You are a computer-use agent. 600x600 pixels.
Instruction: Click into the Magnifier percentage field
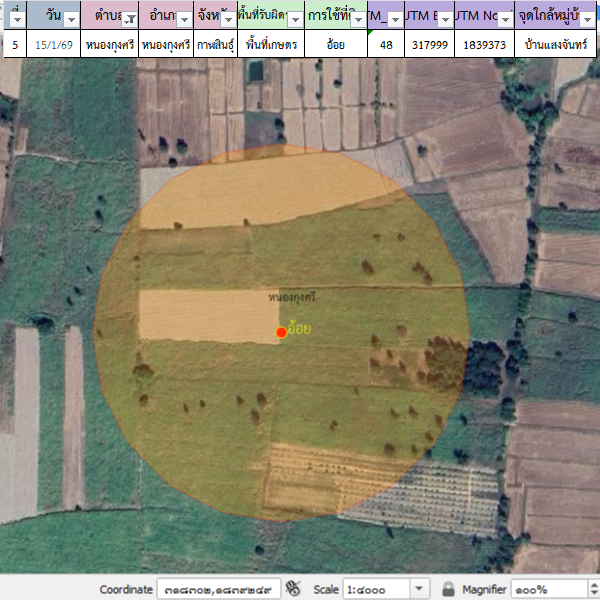click(x=545, y=589)
